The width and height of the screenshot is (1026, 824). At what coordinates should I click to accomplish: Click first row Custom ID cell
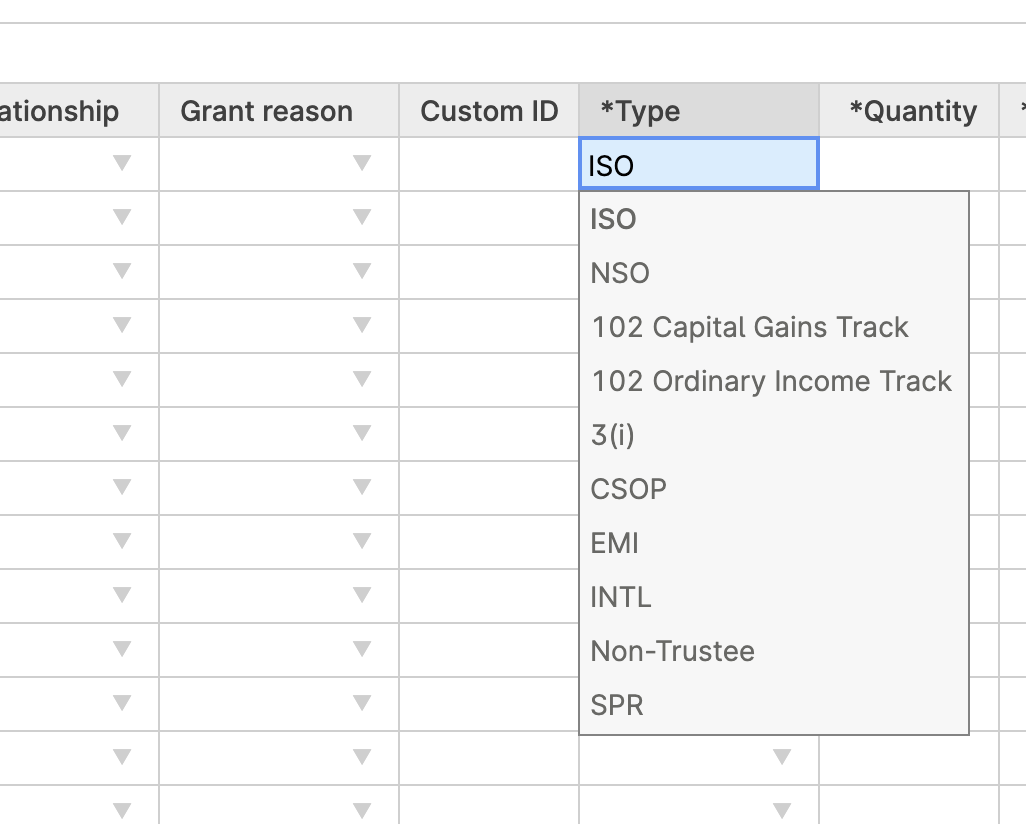coord(489,164)
